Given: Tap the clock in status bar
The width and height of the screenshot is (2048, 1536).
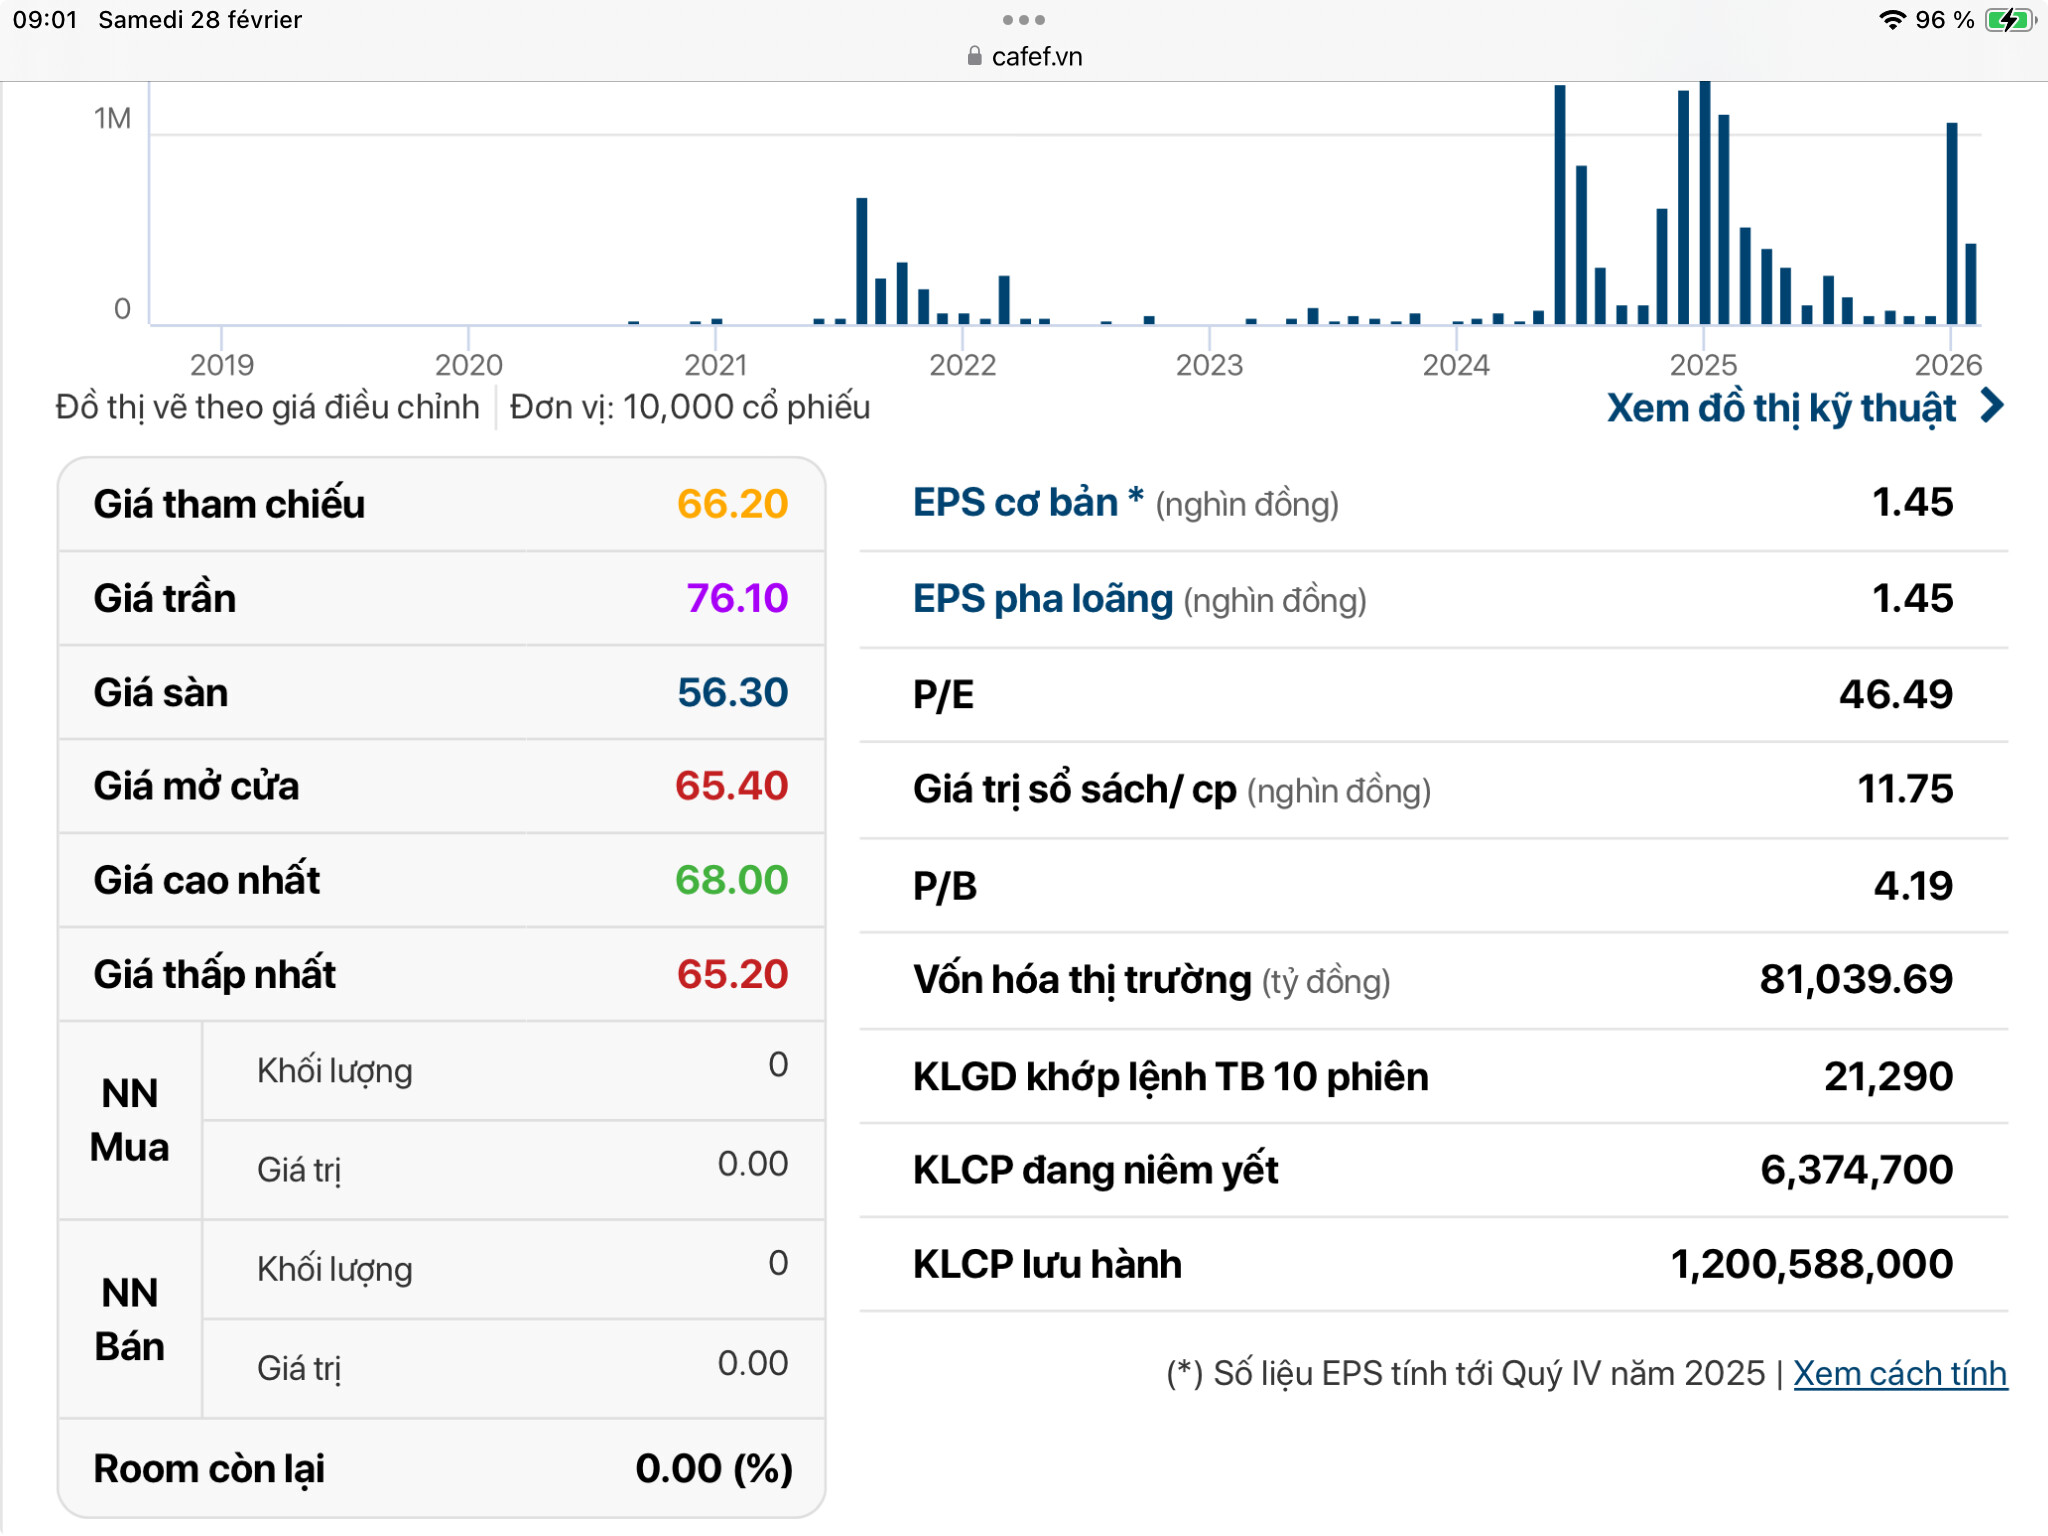Looking at the screenshot, I should coord(45,20).
